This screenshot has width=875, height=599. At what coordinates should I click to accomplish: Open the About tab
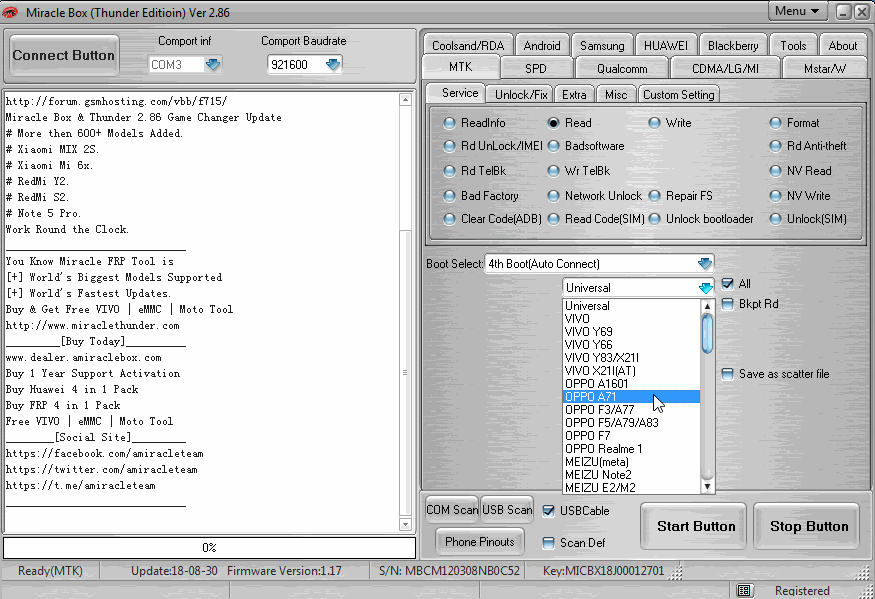tap(842, 46)
